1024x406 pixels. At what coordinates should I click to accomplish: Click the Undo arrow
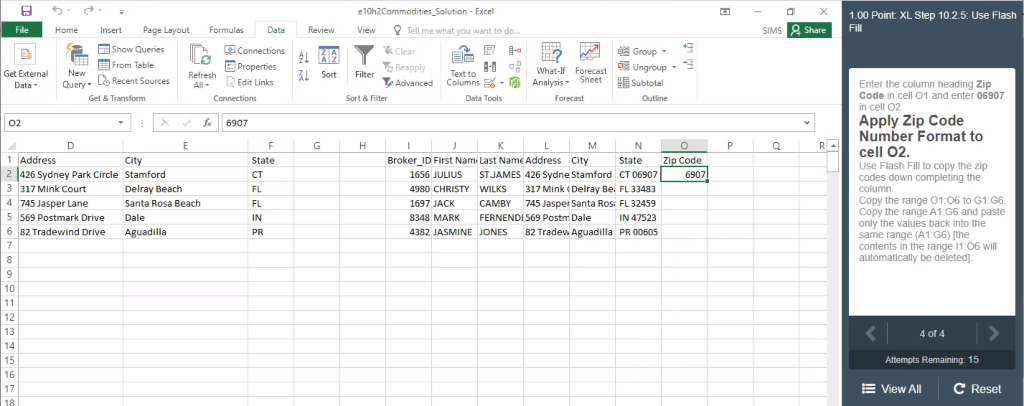pos(57,11)
